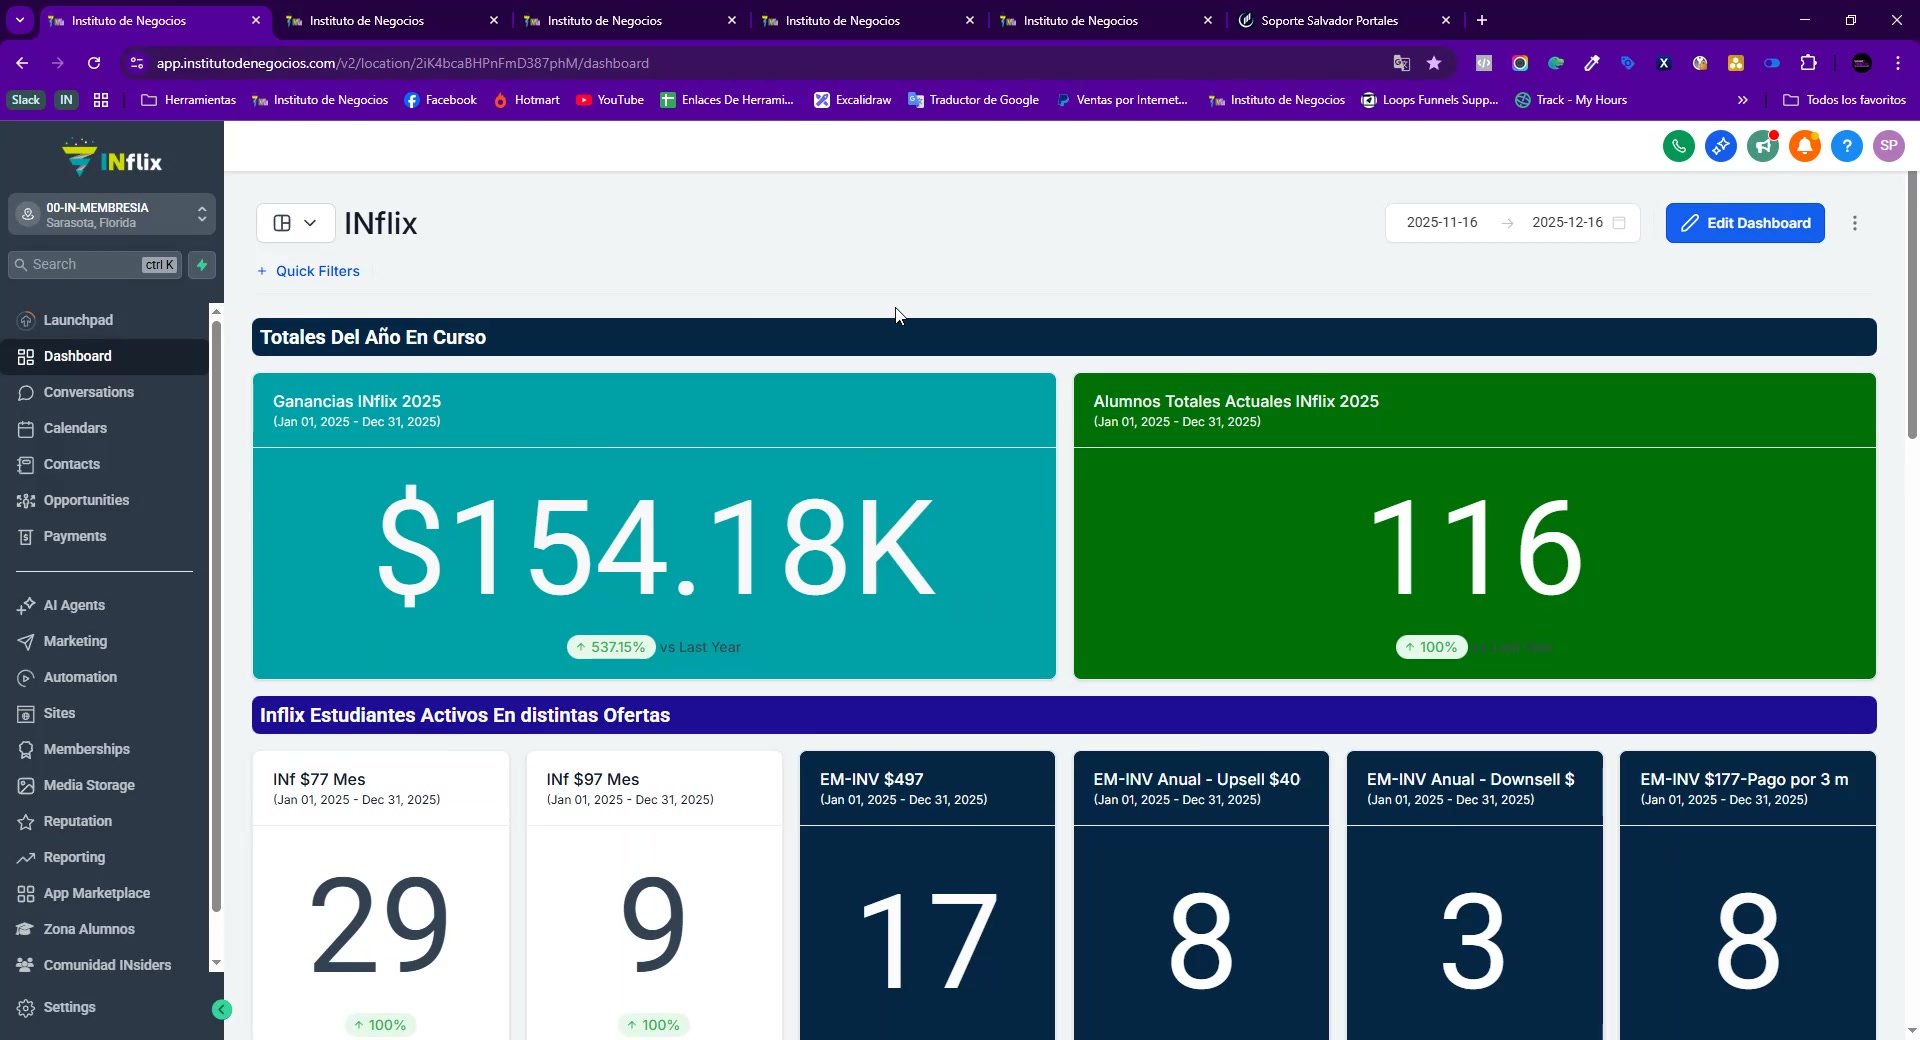Click the eyedropper extension icon

click(1592, 63)
